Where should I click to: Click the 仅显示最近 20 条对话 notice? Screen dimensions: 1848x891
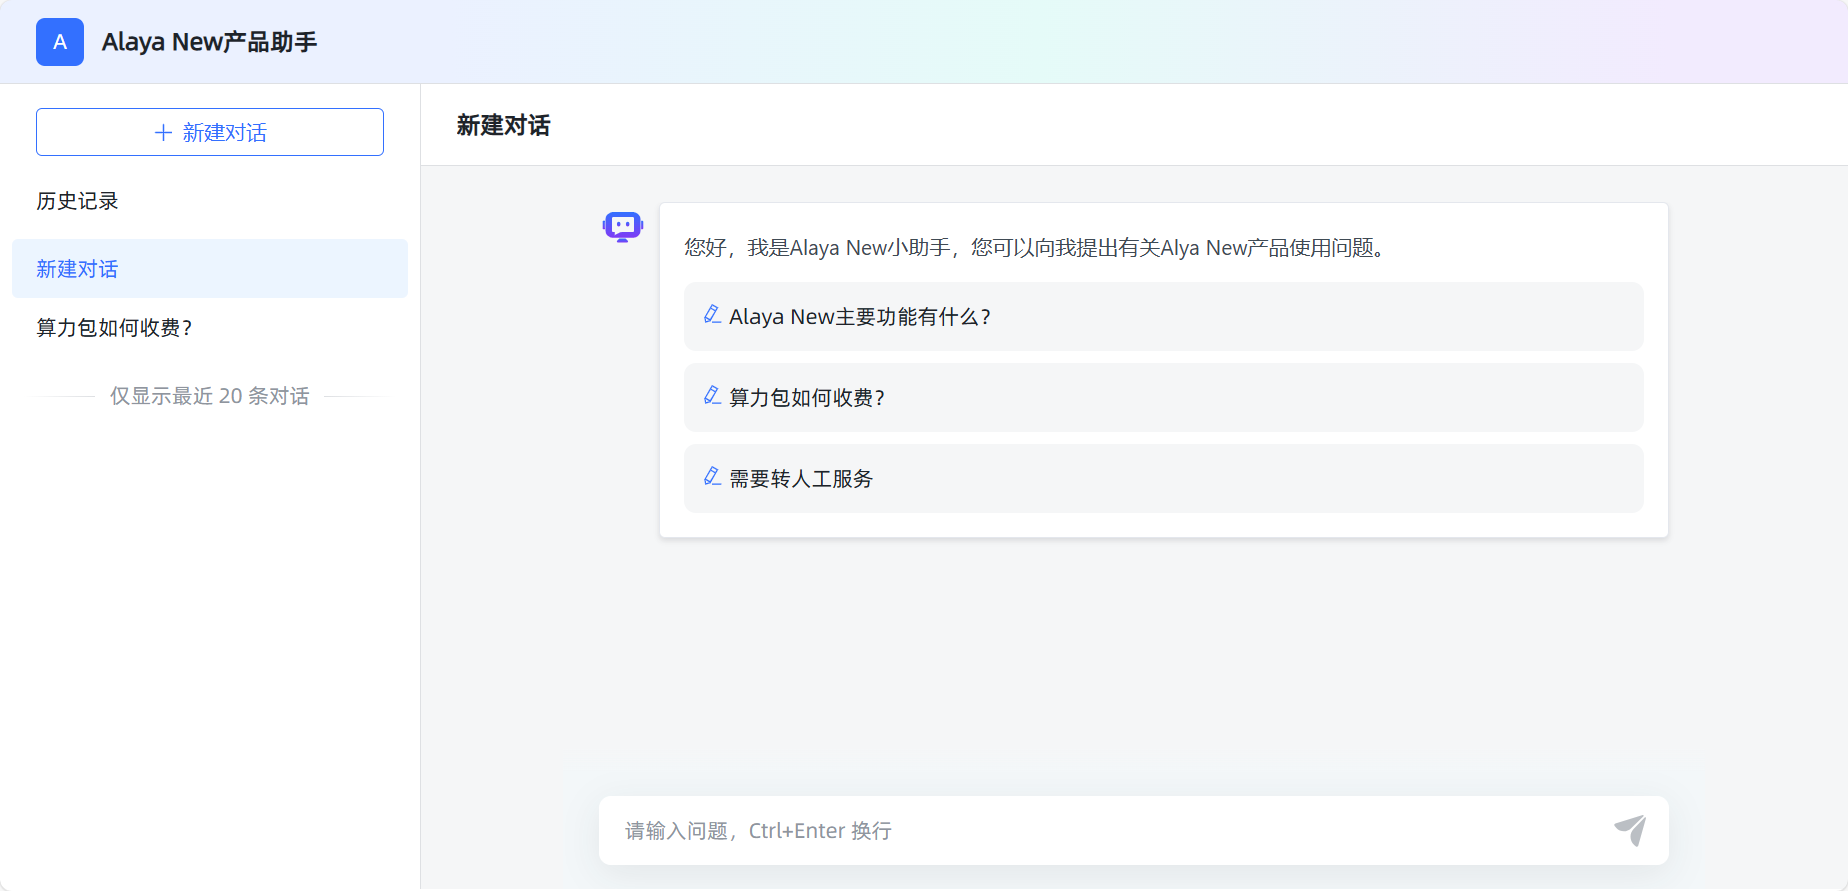(209, 396)
